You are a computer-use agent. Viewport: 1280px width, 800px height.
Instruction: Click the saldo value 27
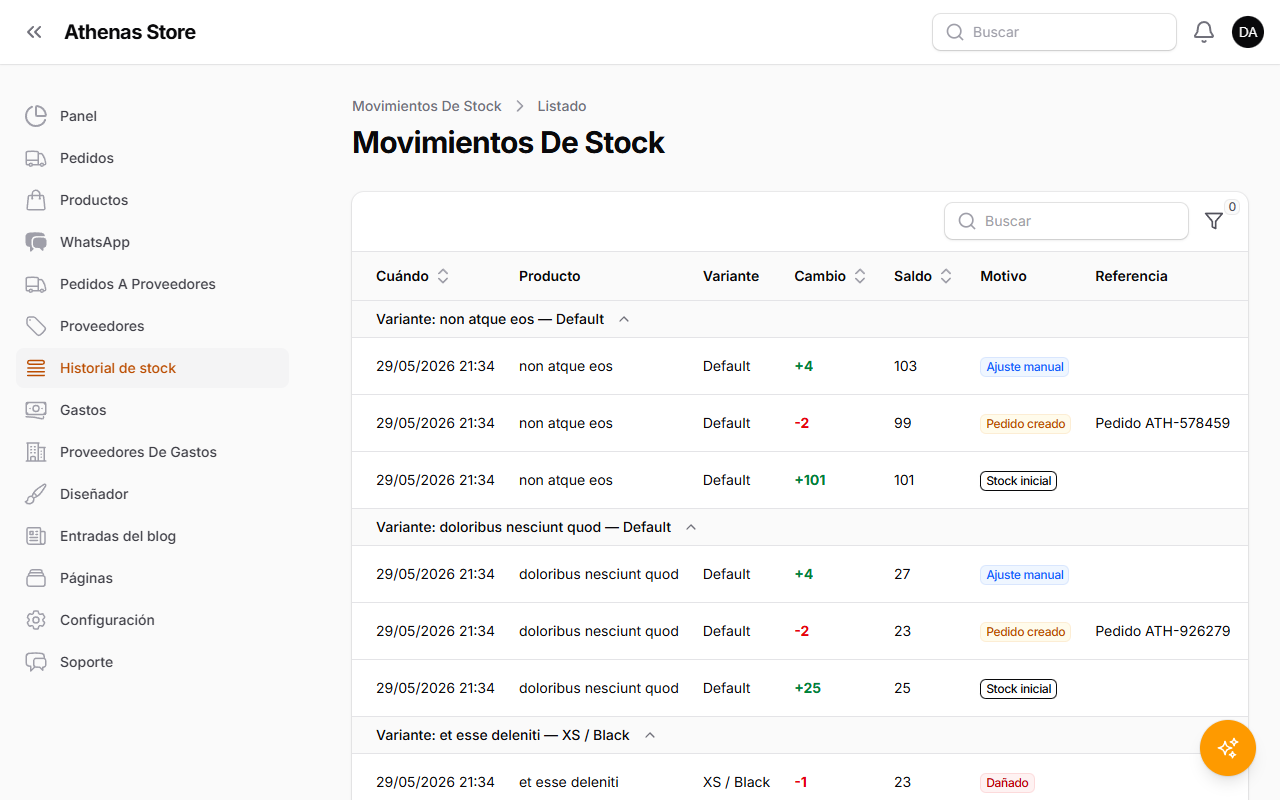pos(902,574)
